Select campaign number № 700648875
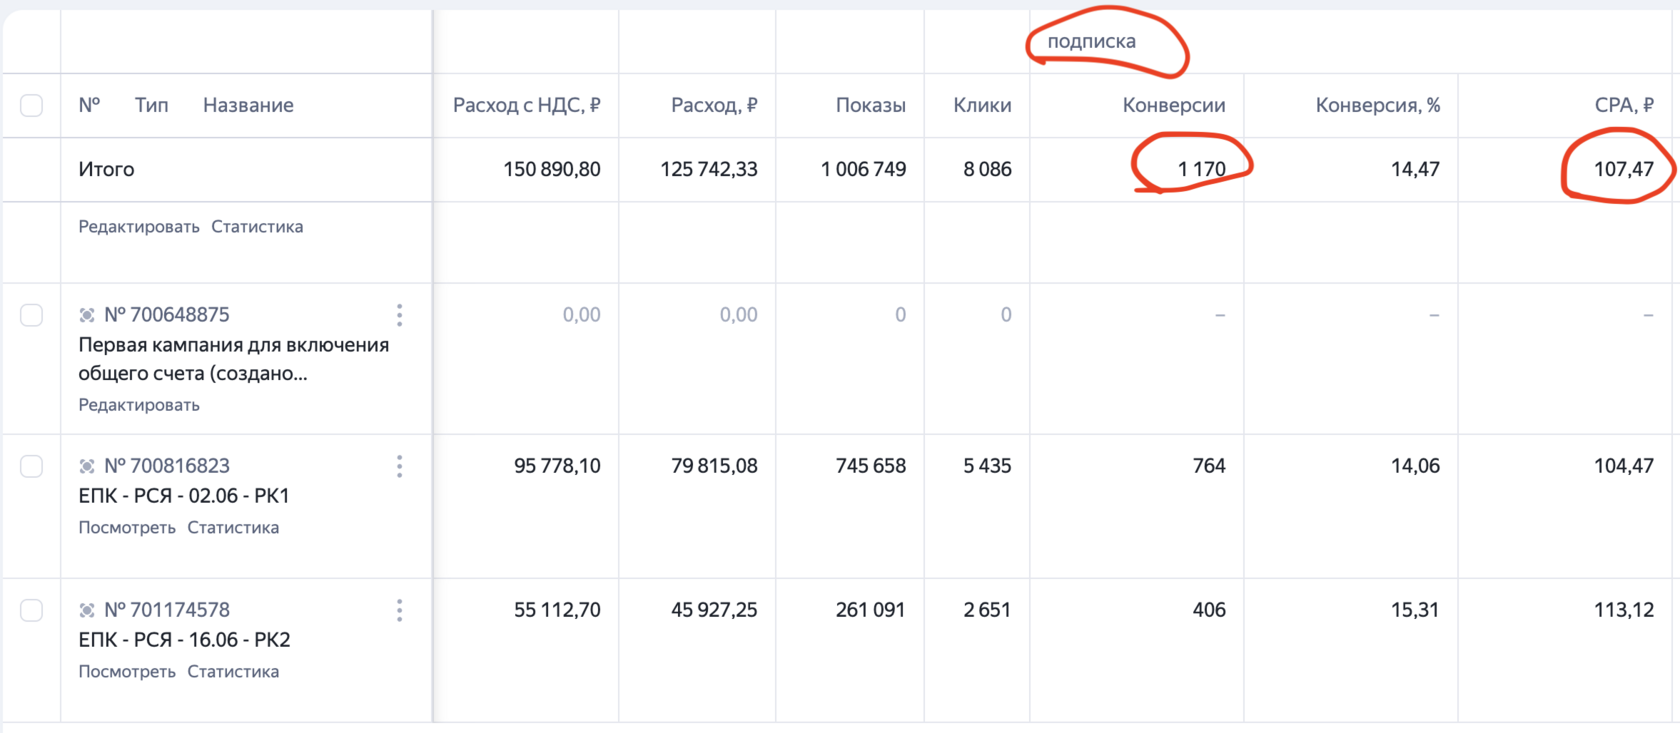The height and width of the screenshot is (733, 1680). (167, 315)
